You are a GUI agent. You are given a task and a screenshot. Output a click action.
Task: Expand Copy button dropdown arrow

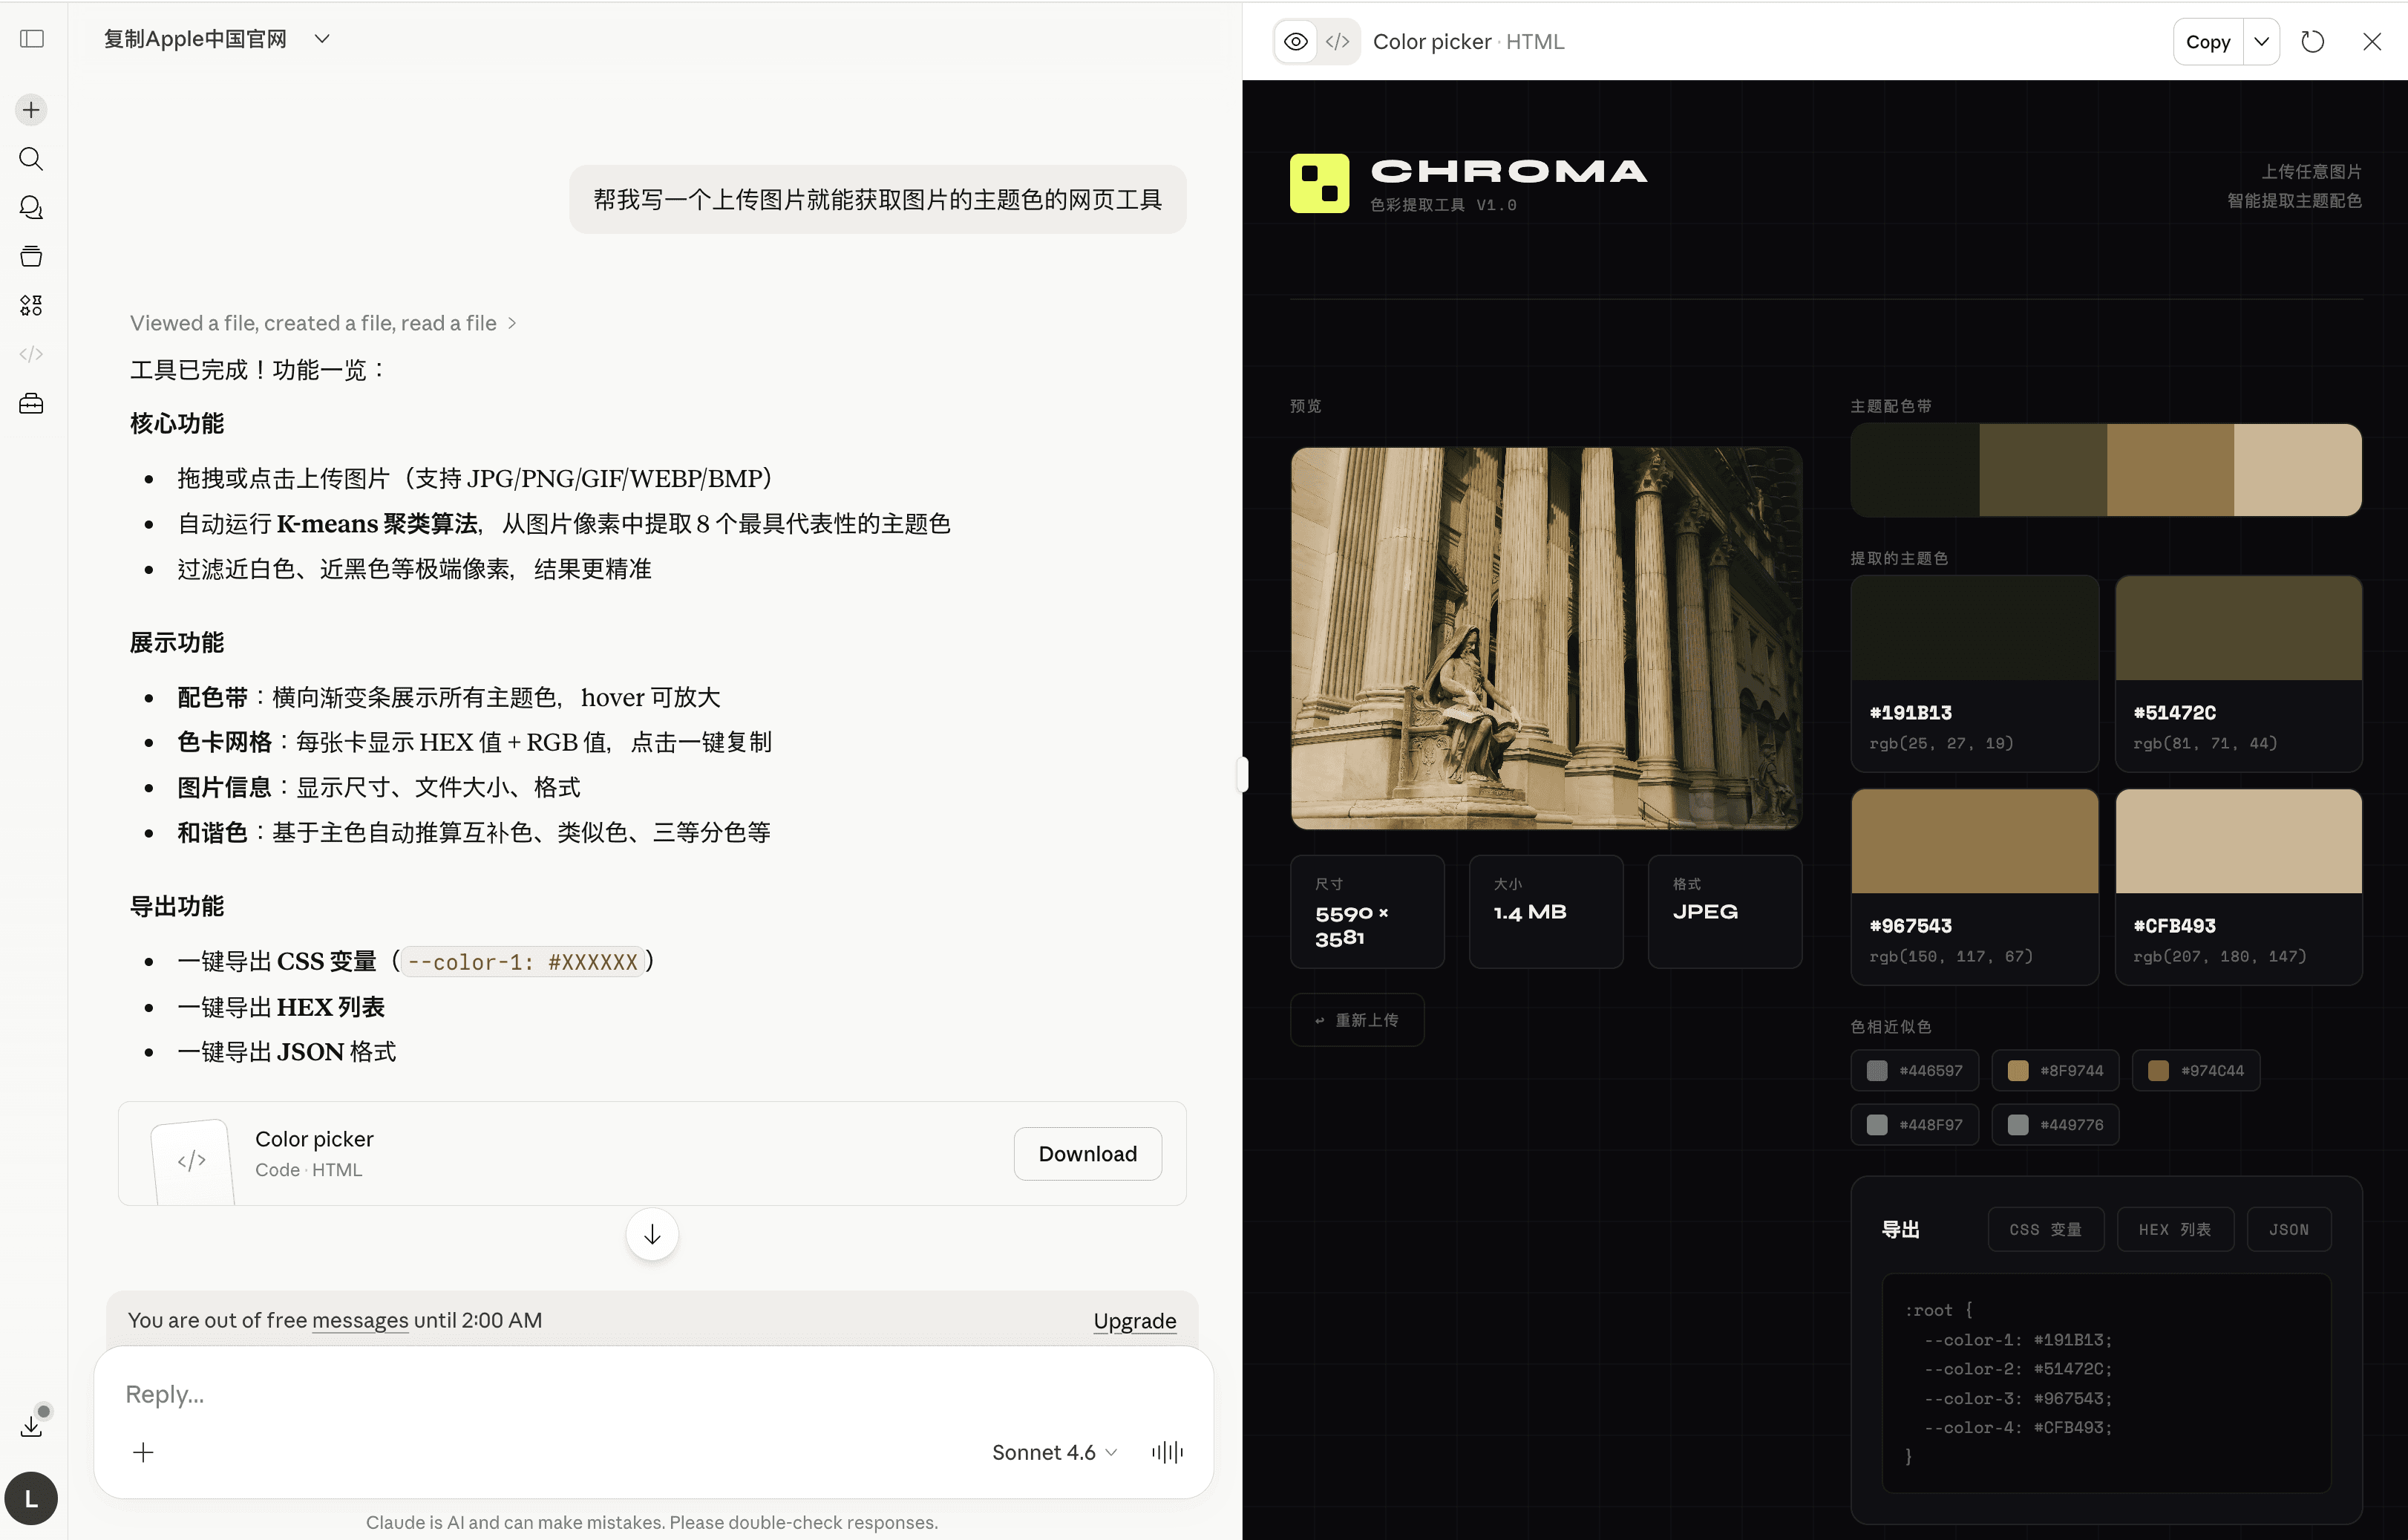coord(2261,42)
